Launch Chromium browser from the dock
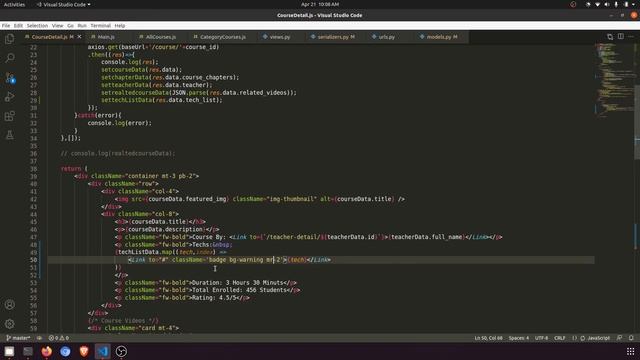 coord(65,351)
